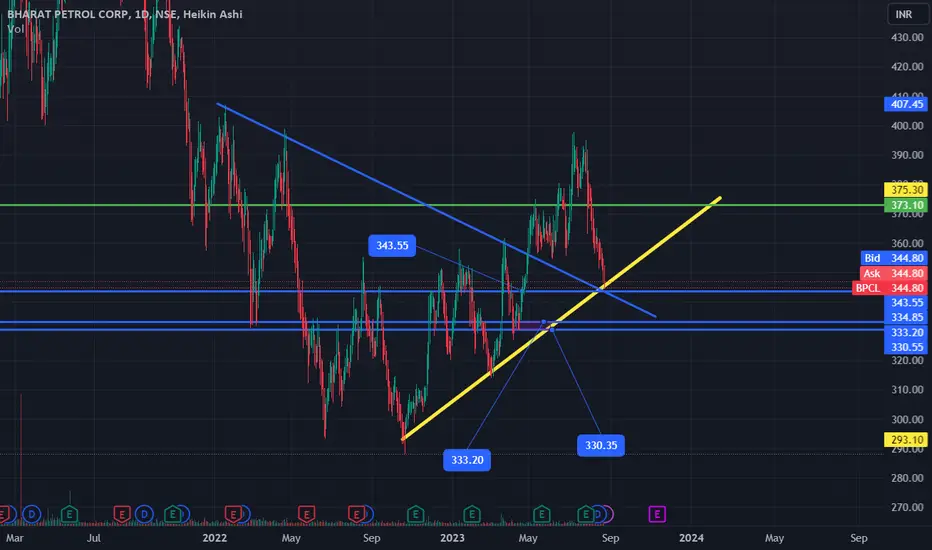Open red earnings E marker just before Sep 2022
The width and height of the screenshot is (932, 550).
(x=356, y=514)
